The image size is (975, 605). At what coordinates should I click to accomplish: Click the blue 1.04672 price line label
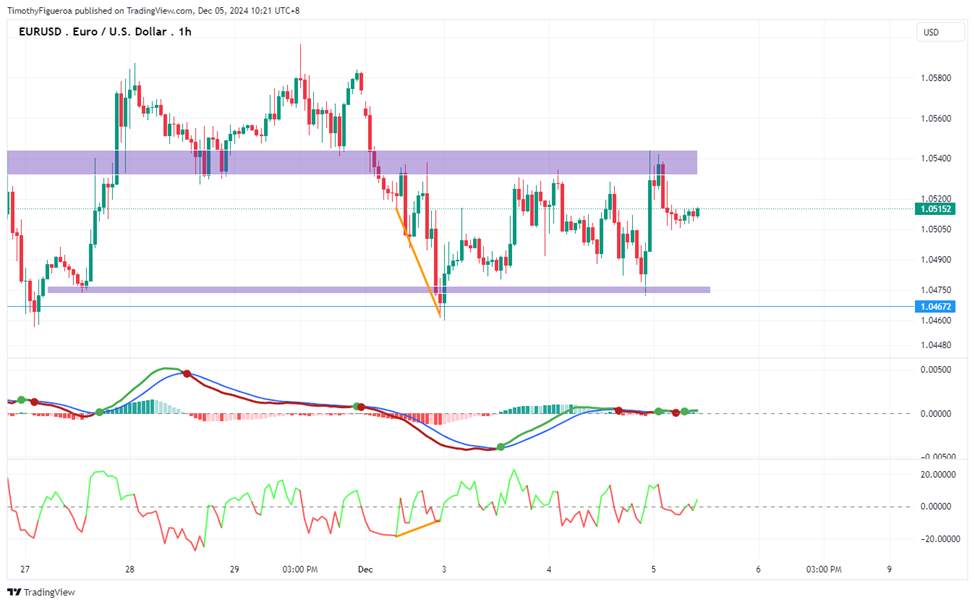935,307
